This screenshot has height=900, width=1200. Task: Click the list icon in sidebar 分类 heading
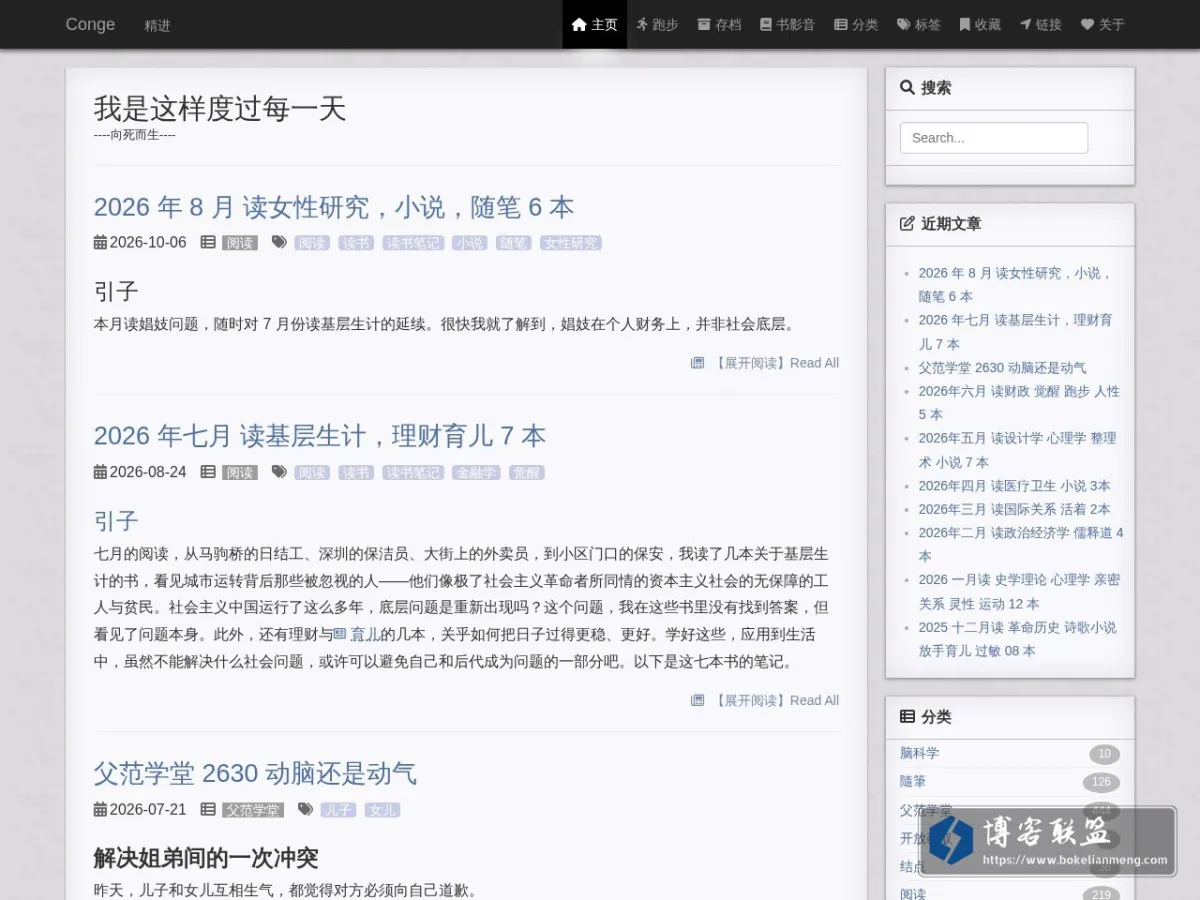click(x=907, y=716)
